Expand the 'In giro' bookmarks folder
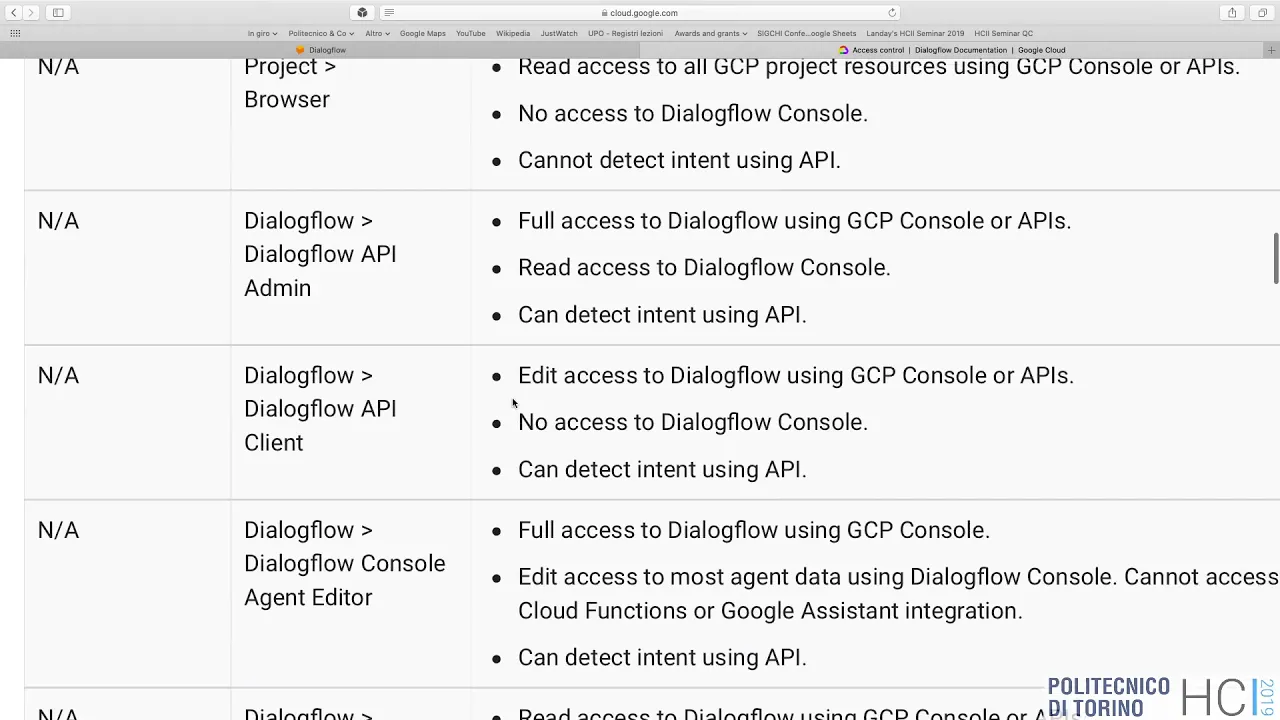This screenshot has height=720, width=1280. [x=262, y=33]
